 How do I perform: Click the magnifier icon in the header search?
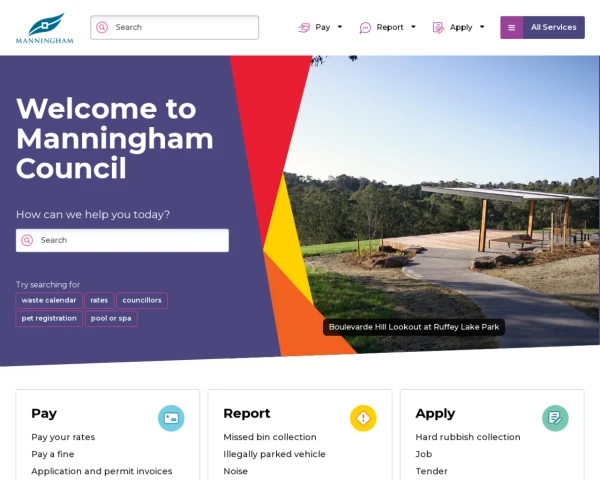[102, 27]
